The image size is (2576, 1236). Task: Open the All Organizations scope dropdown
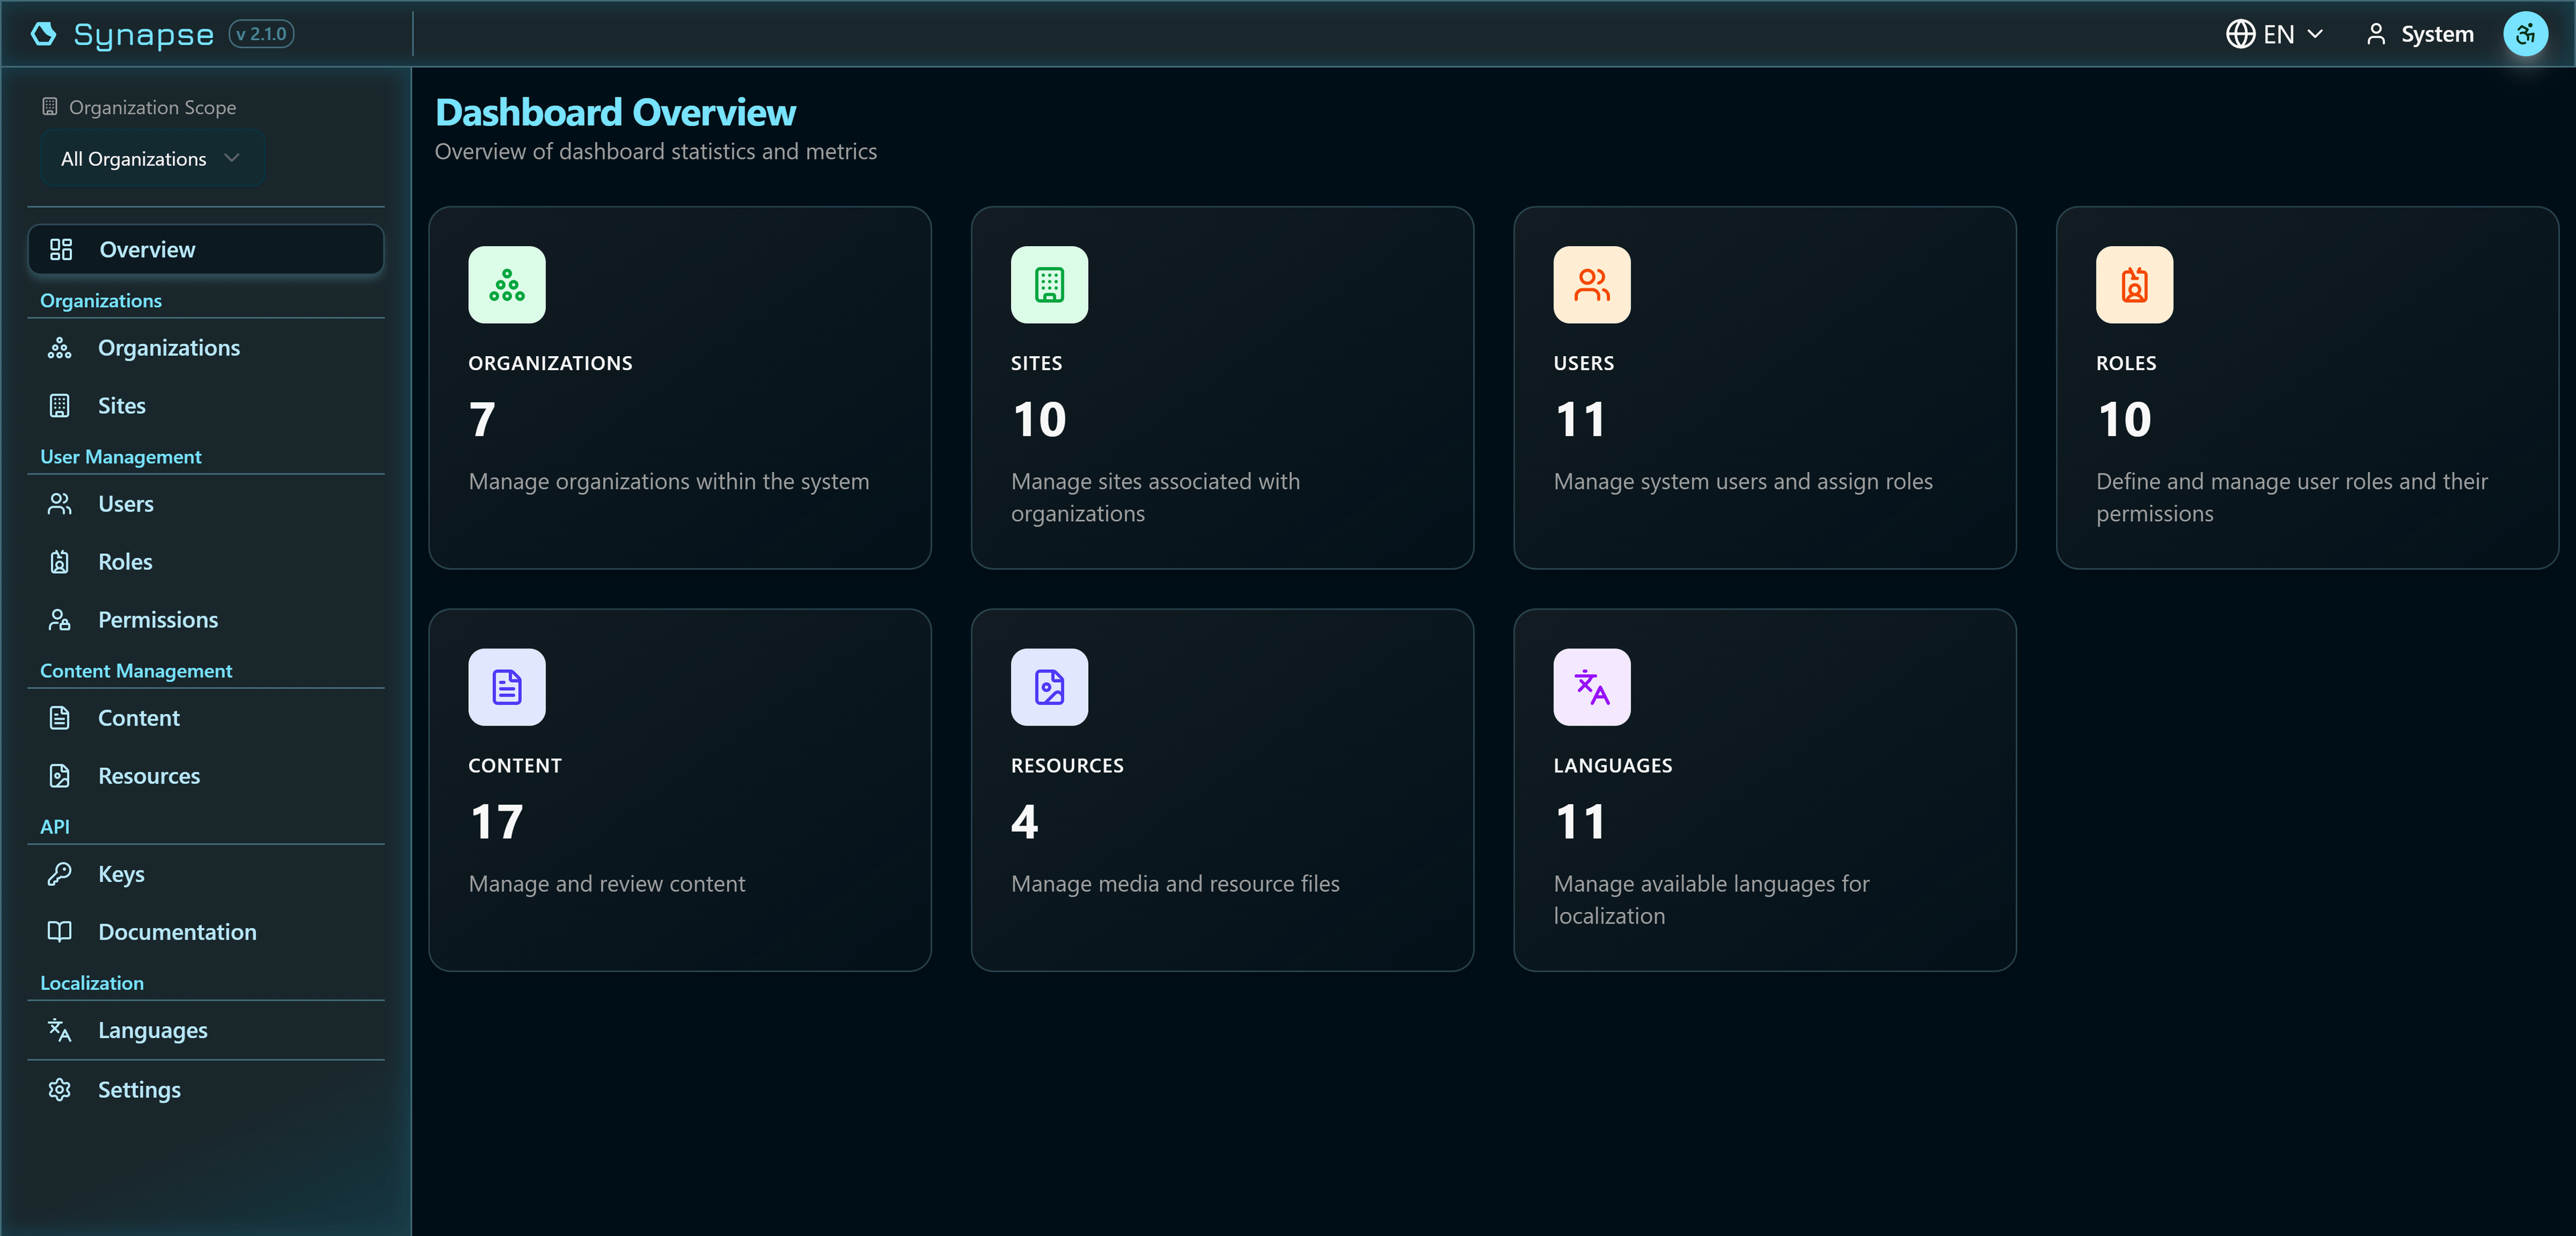pos(151,158)
